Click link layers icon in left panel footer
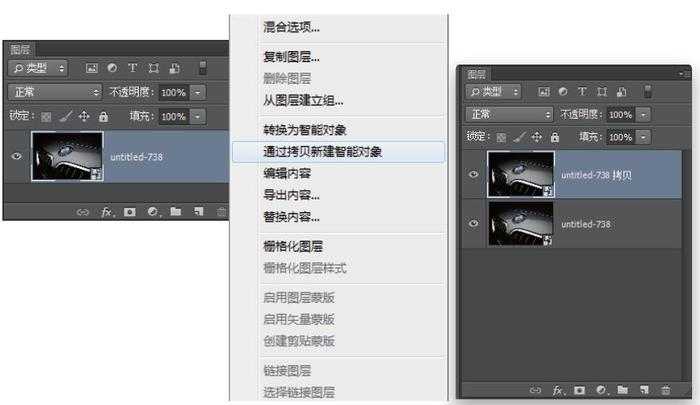Viewport: 700px width, 405px height. [x=83, y=212]
